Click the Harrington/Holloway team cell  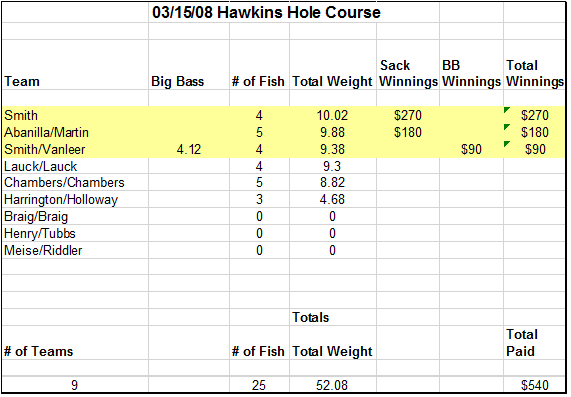point(75,200)
